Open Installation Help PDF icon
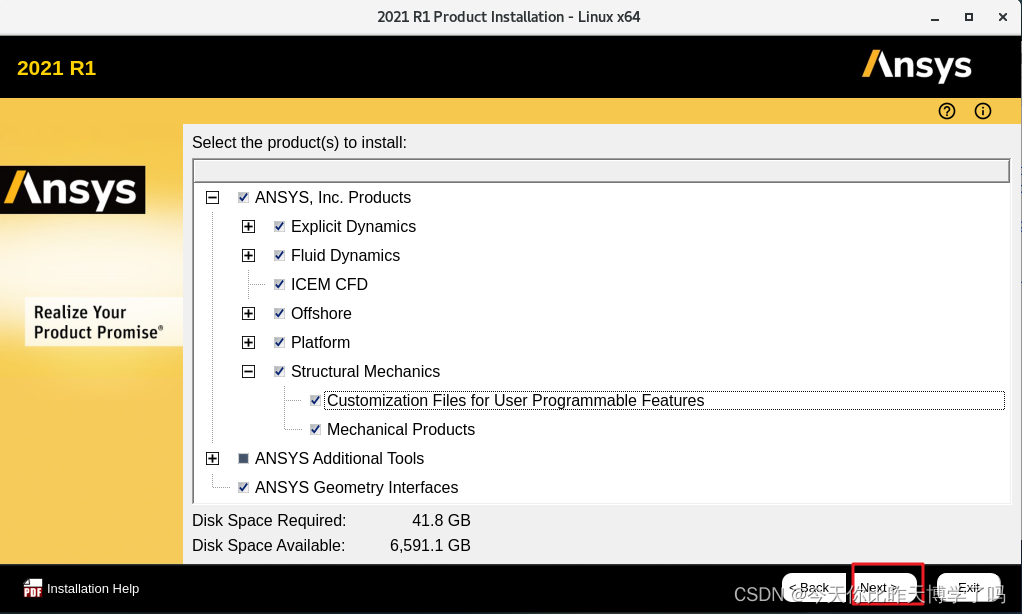Image resolution: width=1022 pixels, height=614 pixels. click(x=33, y=588)
